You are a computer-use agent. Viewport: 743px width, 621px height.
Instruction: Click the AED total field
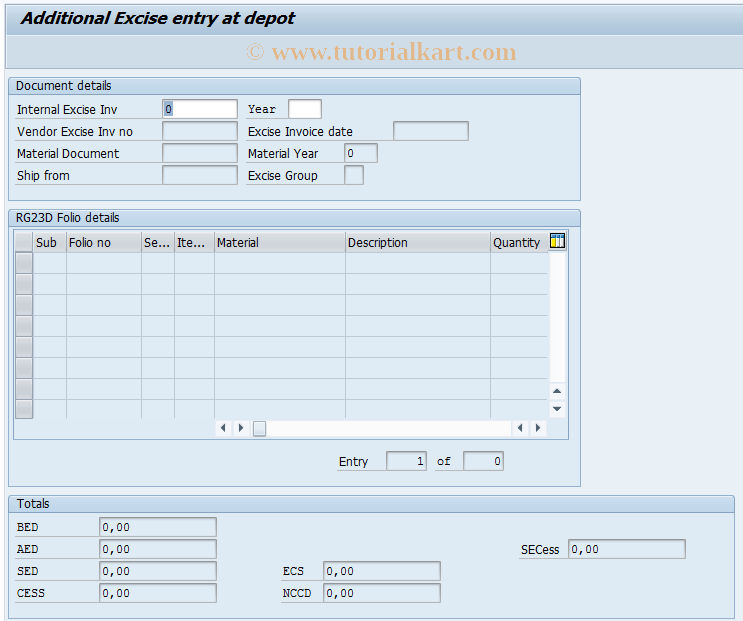[x=158, y=549]
